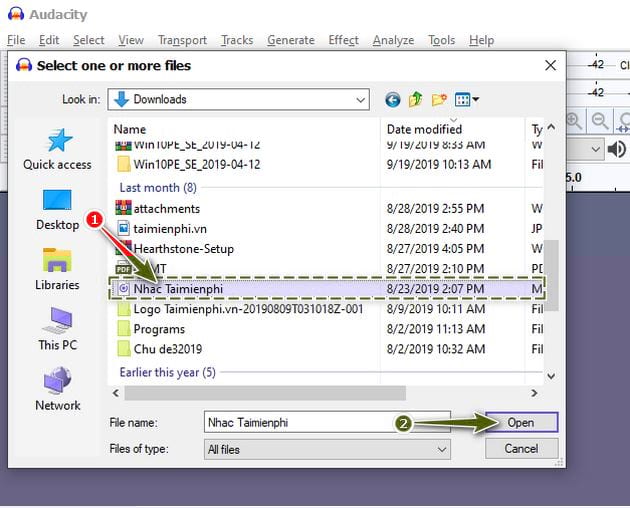Open Libraries in the places bar
Viewport: 630px width, 508px height.
coord(57,270)
